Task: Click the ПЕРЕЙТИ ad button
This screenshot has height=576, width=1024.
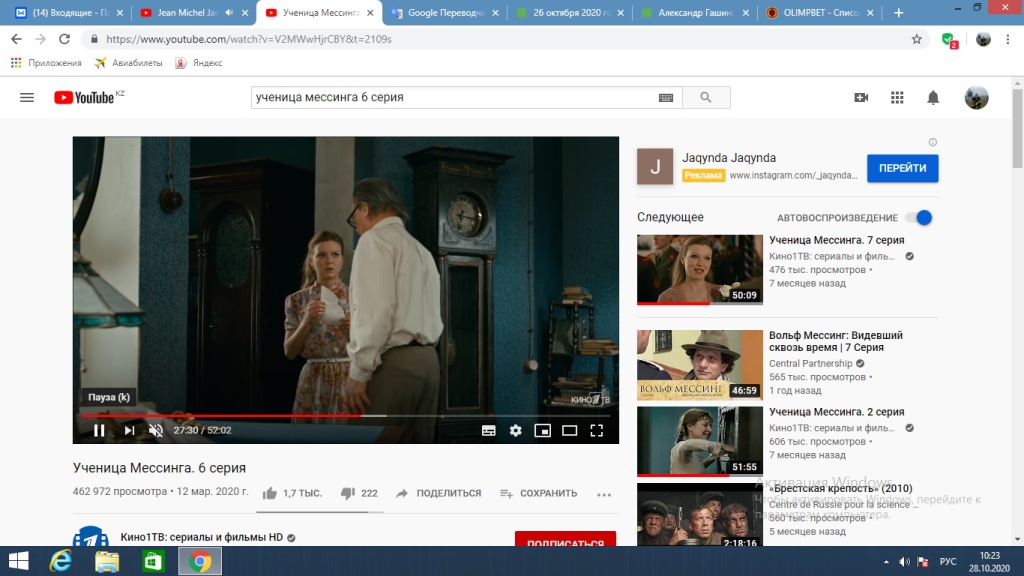Action: [903, 168]
